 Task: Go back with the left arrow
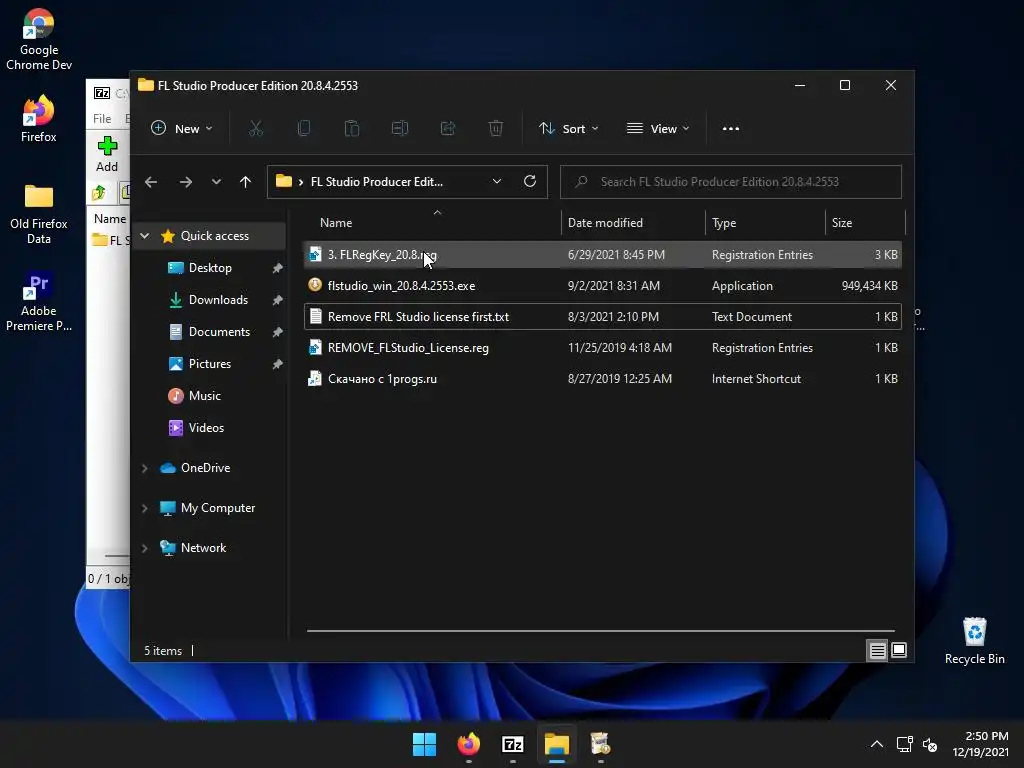[x=151, y=182]
